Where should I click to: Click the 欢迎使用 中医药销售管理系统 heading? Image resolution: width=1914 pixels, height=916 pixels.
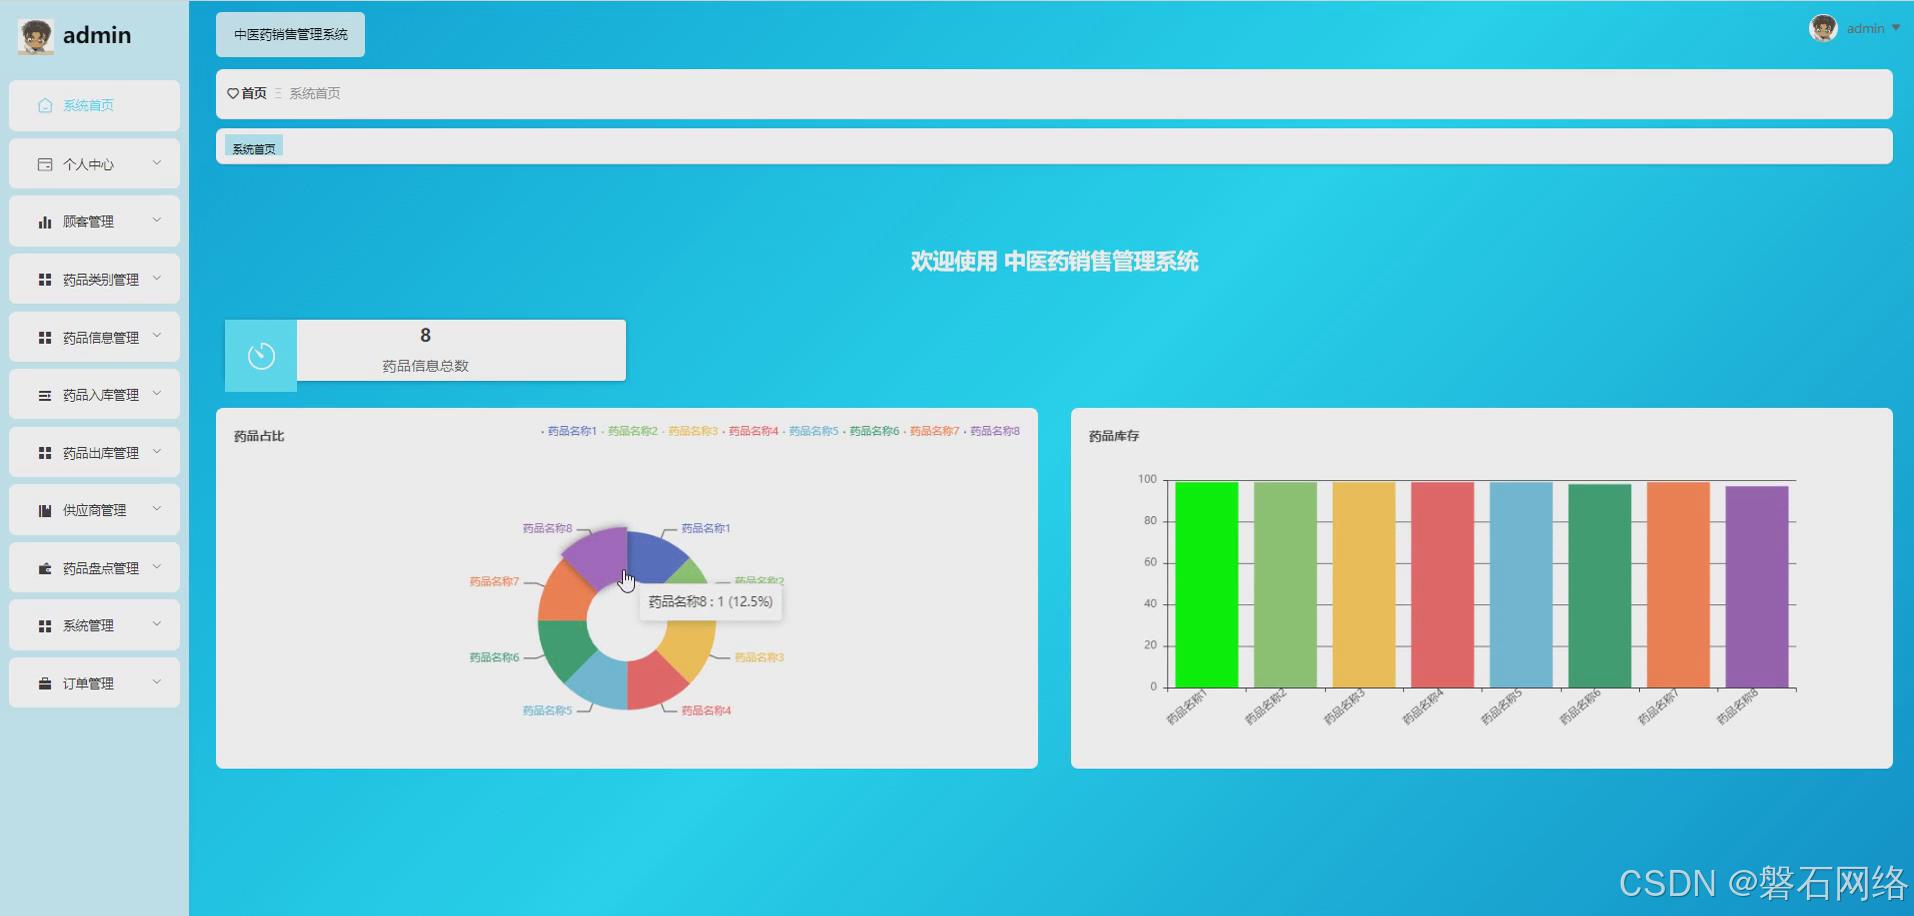pyautogui.click(x=1054, y=262)
